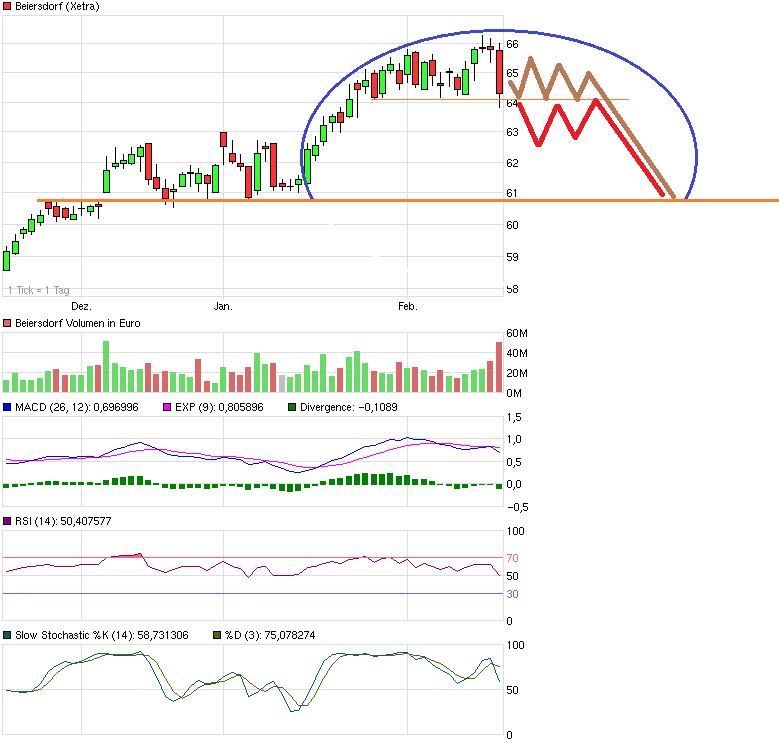779x743 pixels.
Task: Click the purple RSI (14) legend swatch
Action: click(8, 521)
